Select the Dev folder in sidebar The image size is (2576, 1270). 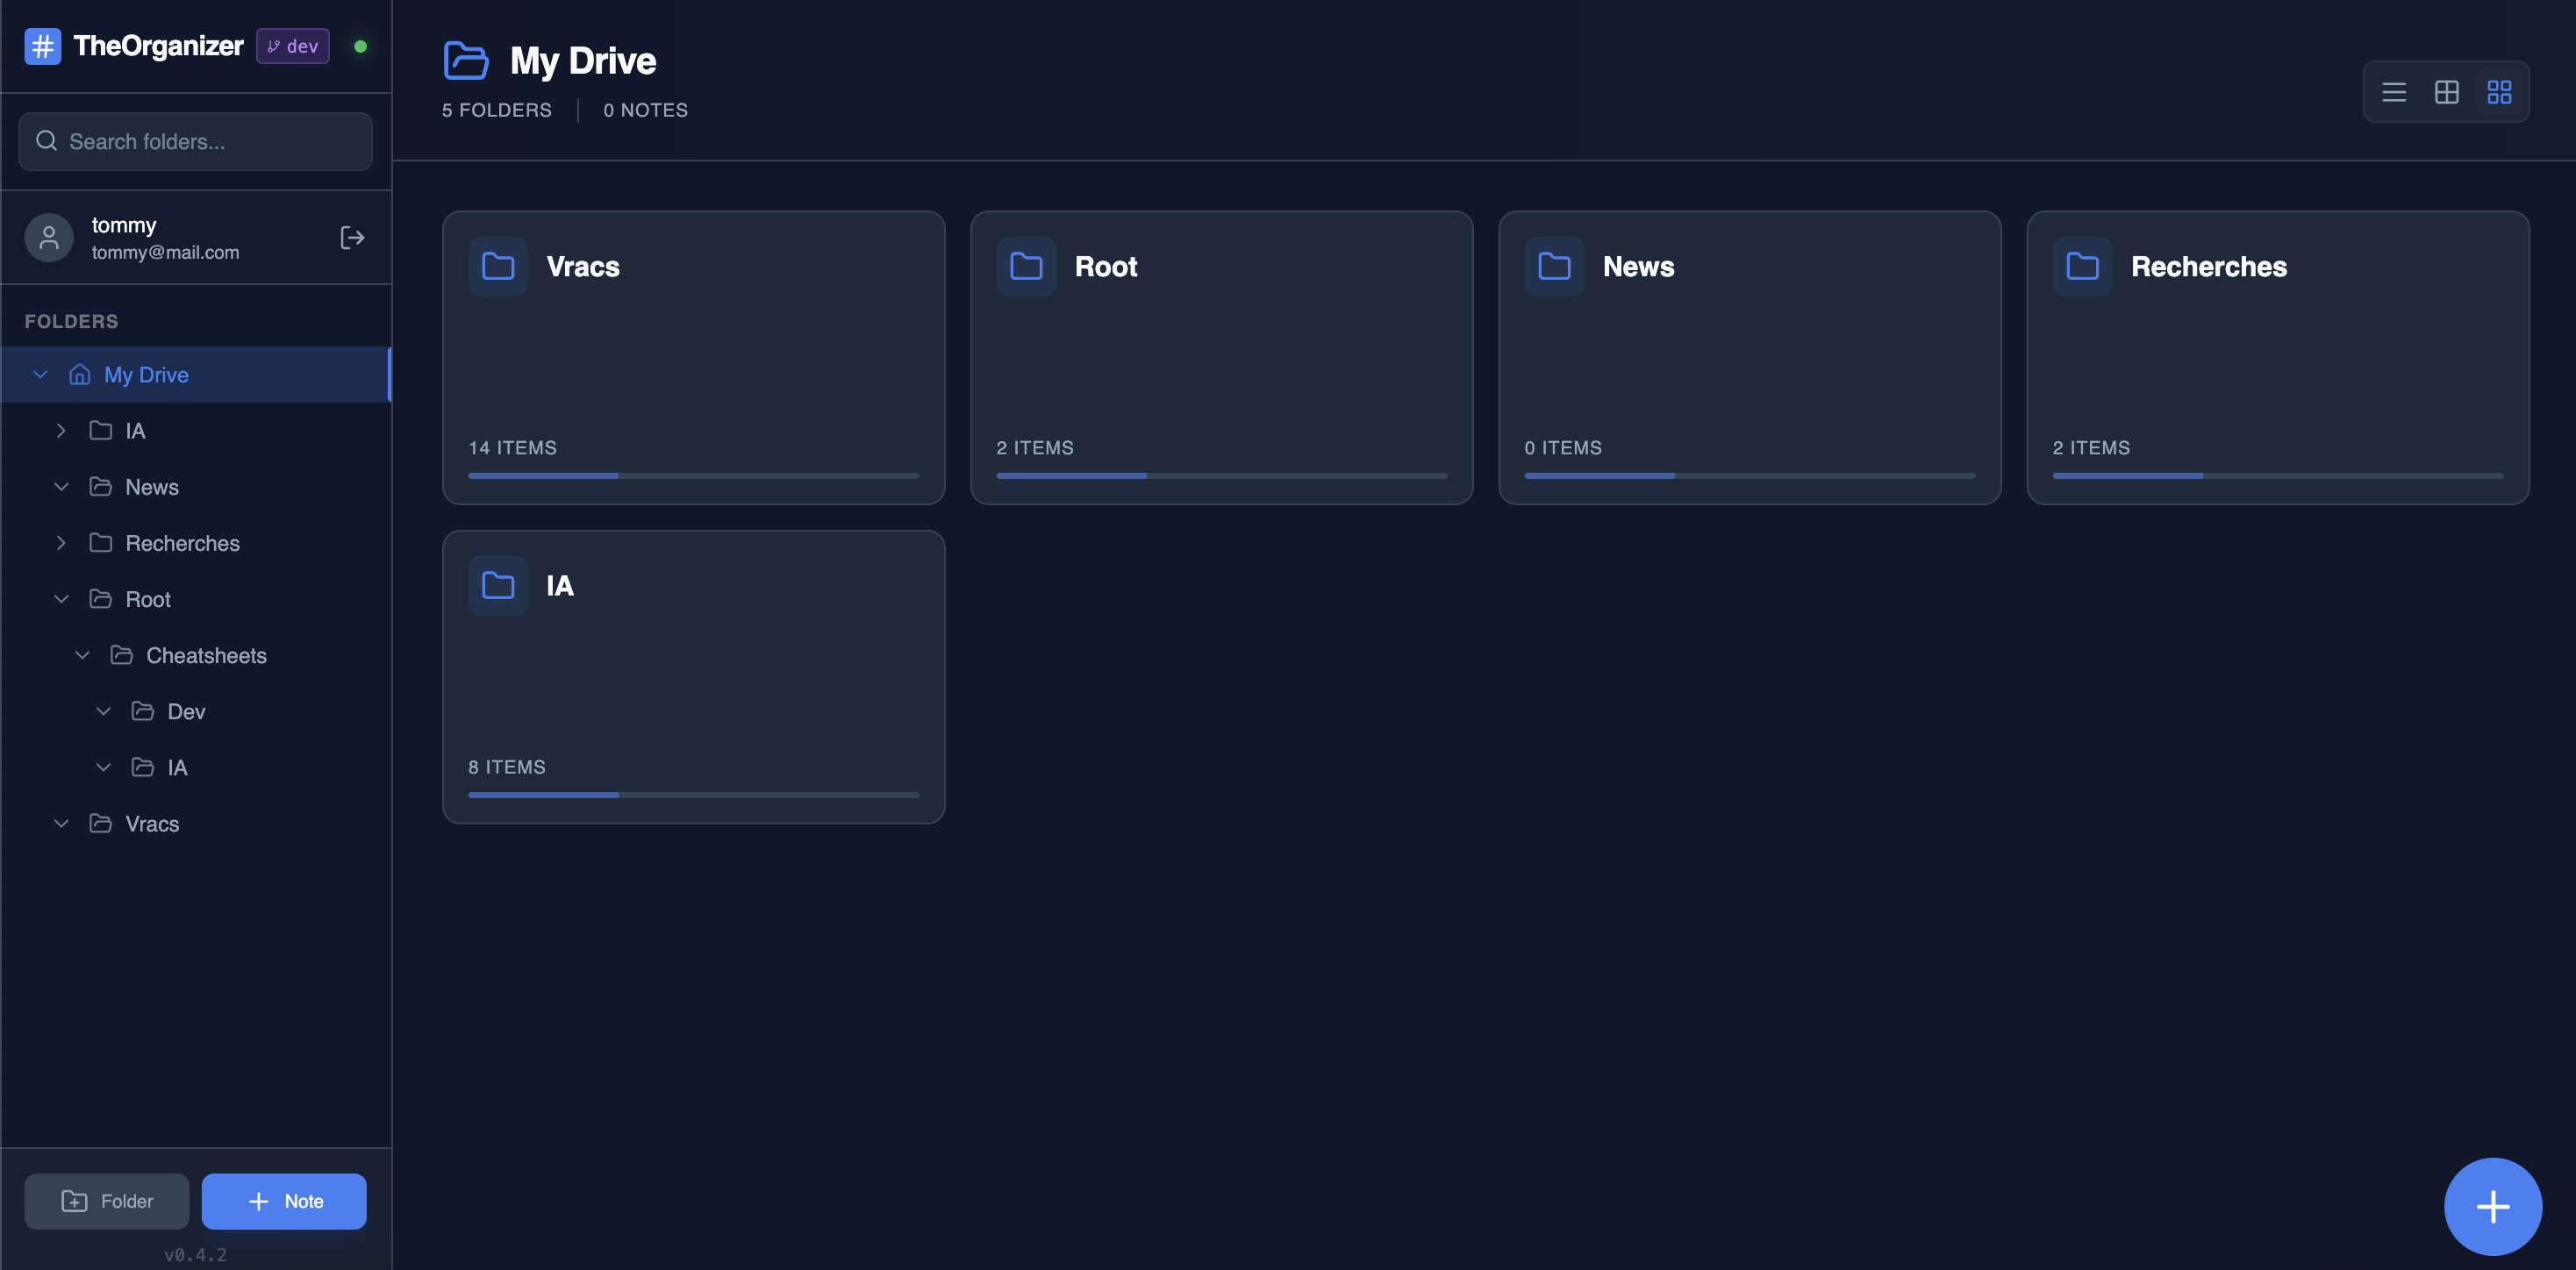186,711
